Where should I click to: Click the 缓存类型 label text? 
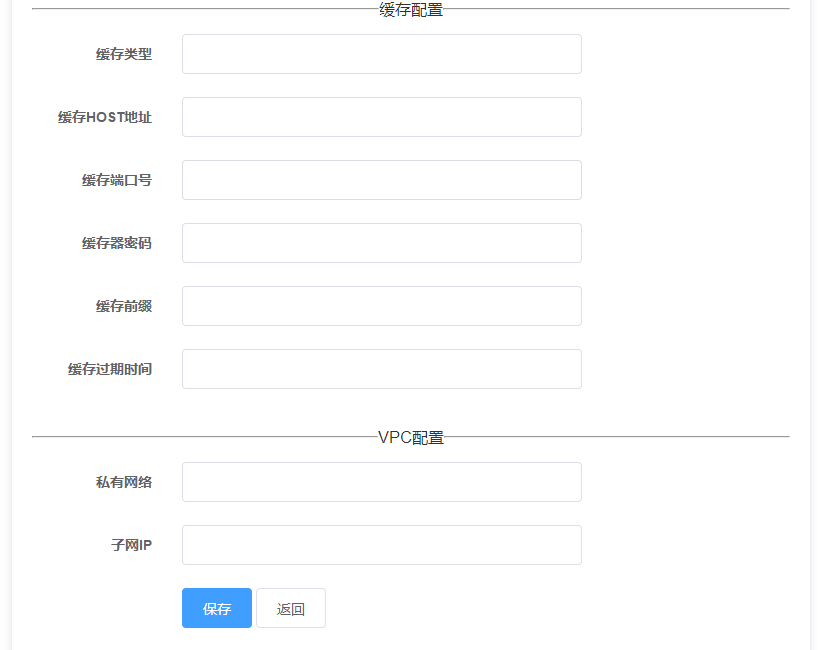(x=124, y=54)
